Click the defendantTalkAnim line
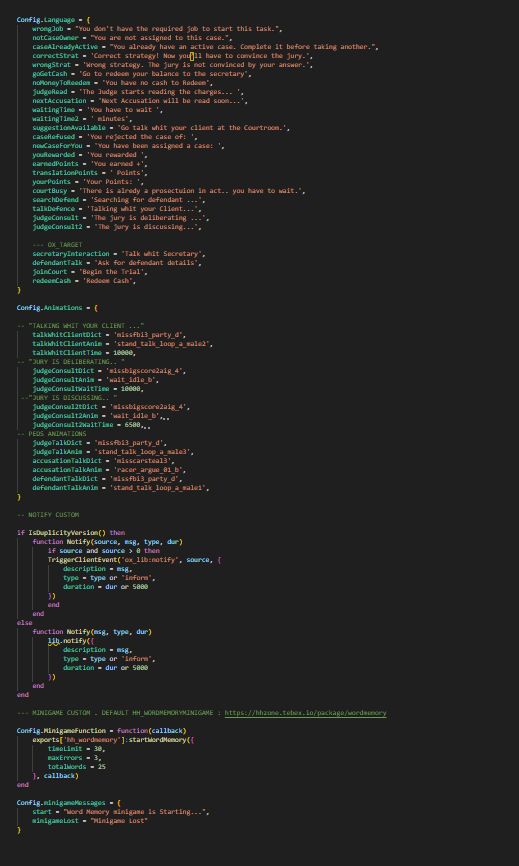This screenshot has height=866, width=519. 121,488
